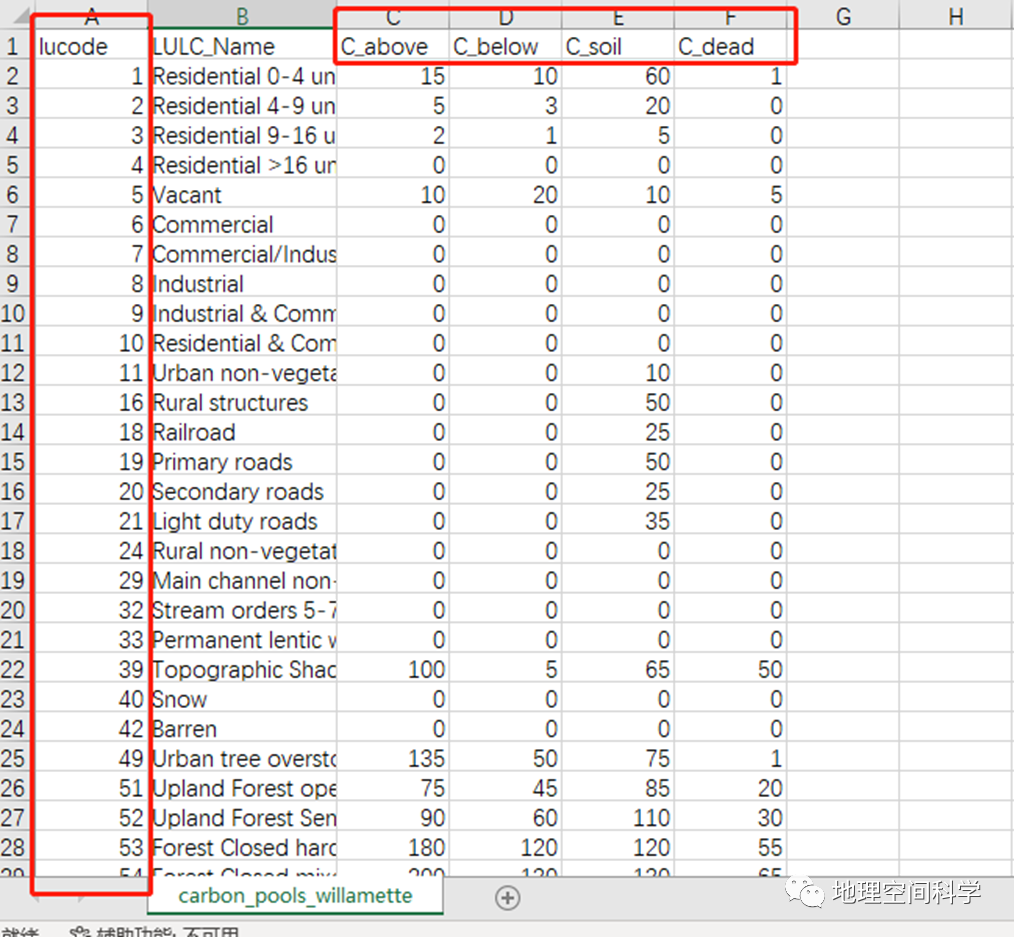Select C_above value 100 for Topographic Shadow
The height and width of the screenshot is (937, 1014).
393,669
